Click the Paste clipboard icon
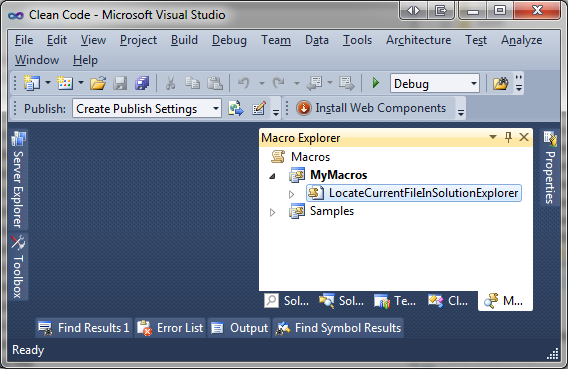The height and width of the screenshot is (369, 568). [215, 84]
